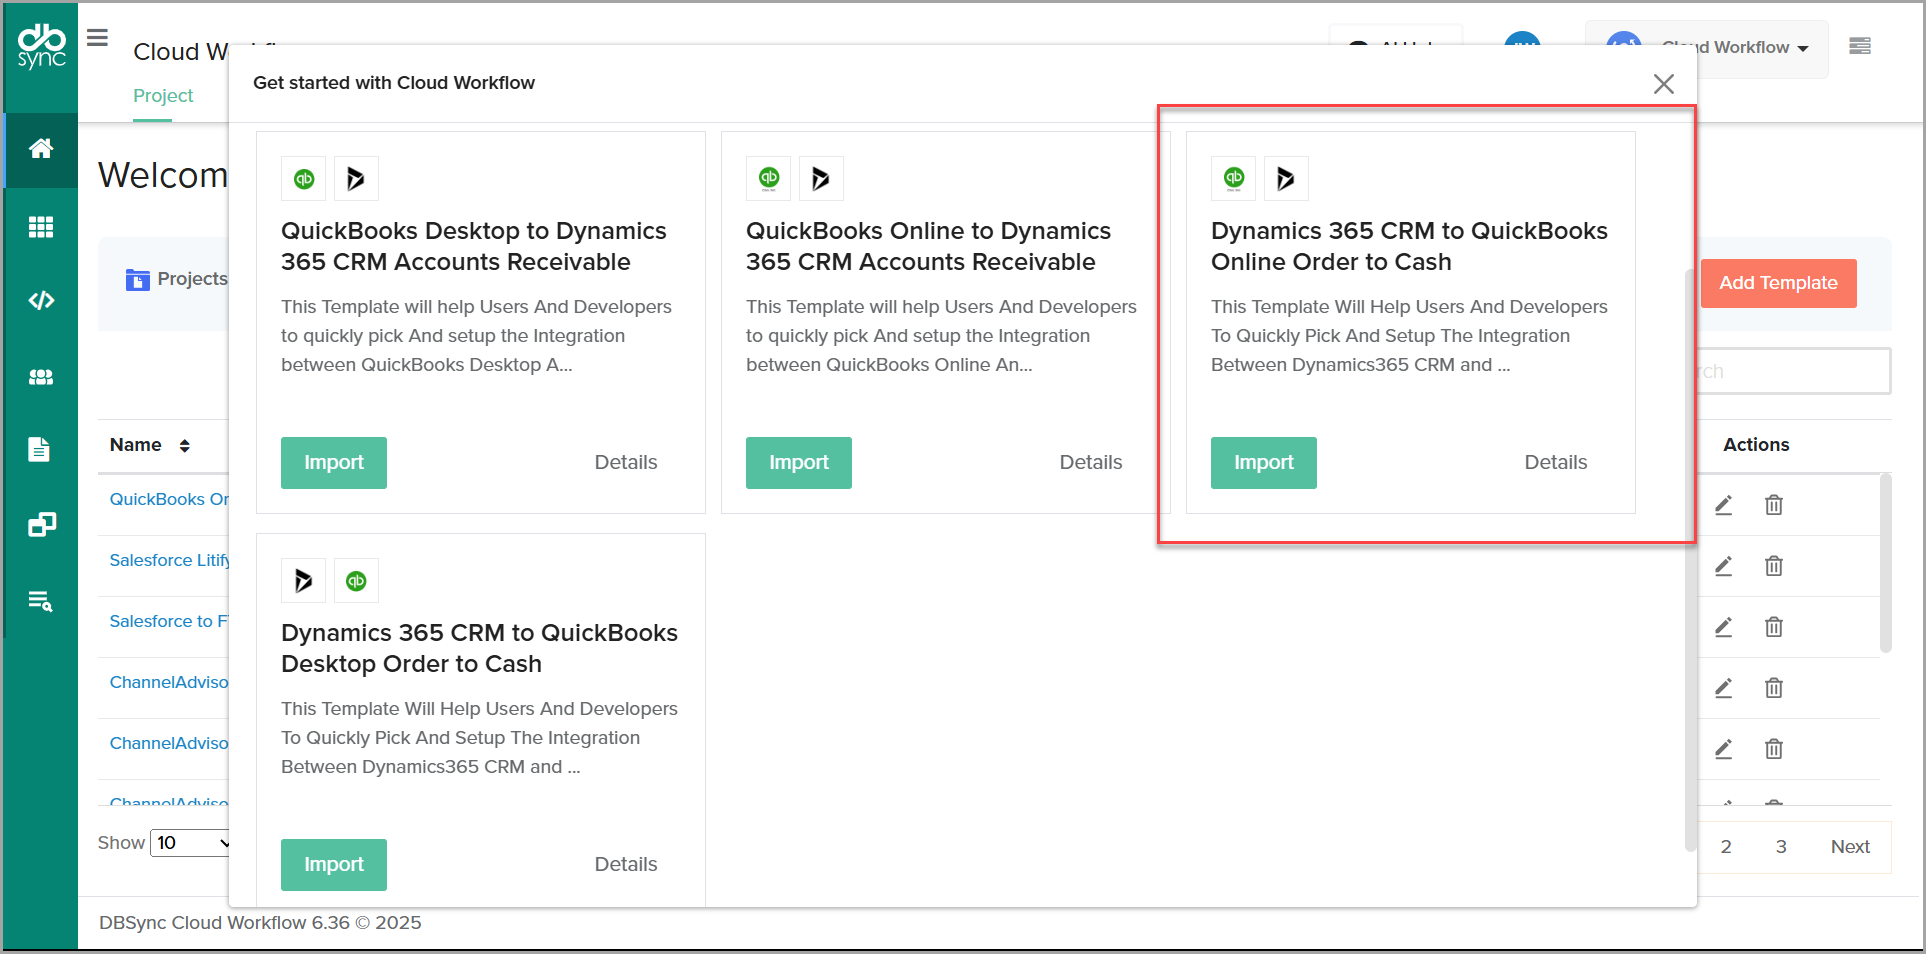Click the Add Template button
The image size is (1926, 954).
coord(1777,283)
